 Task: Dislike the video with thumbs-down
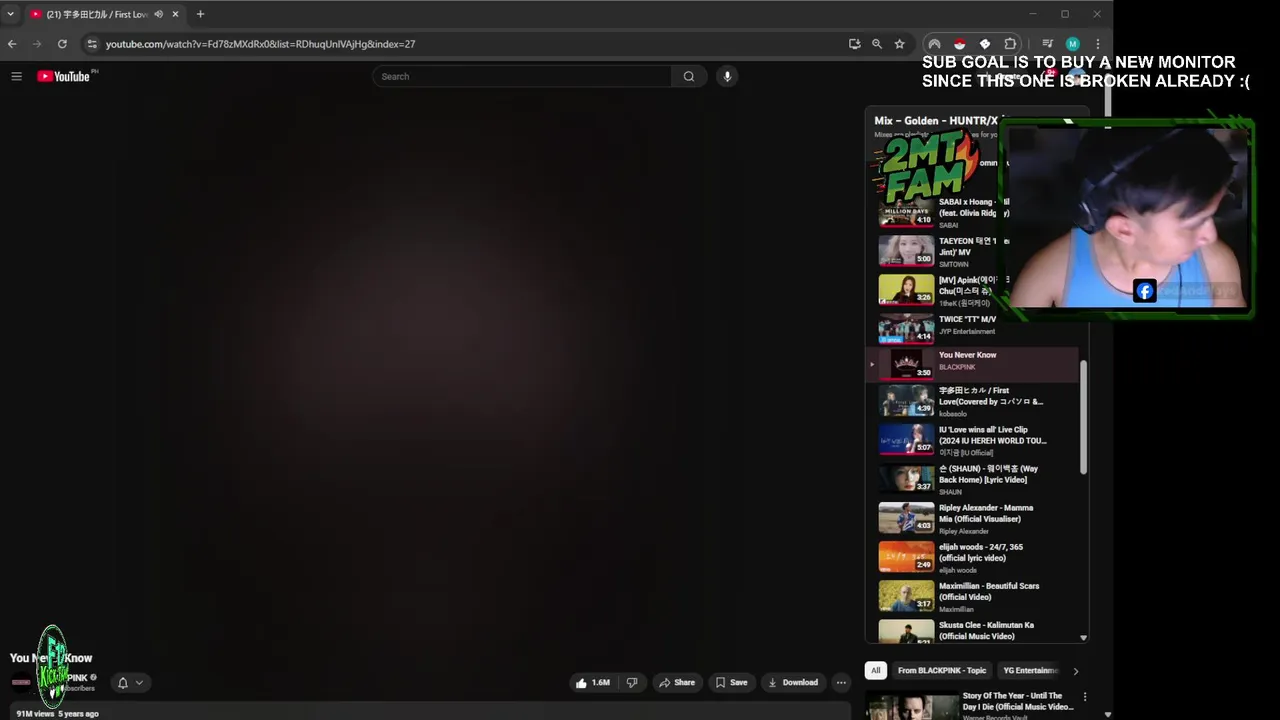tap(631, 683)
